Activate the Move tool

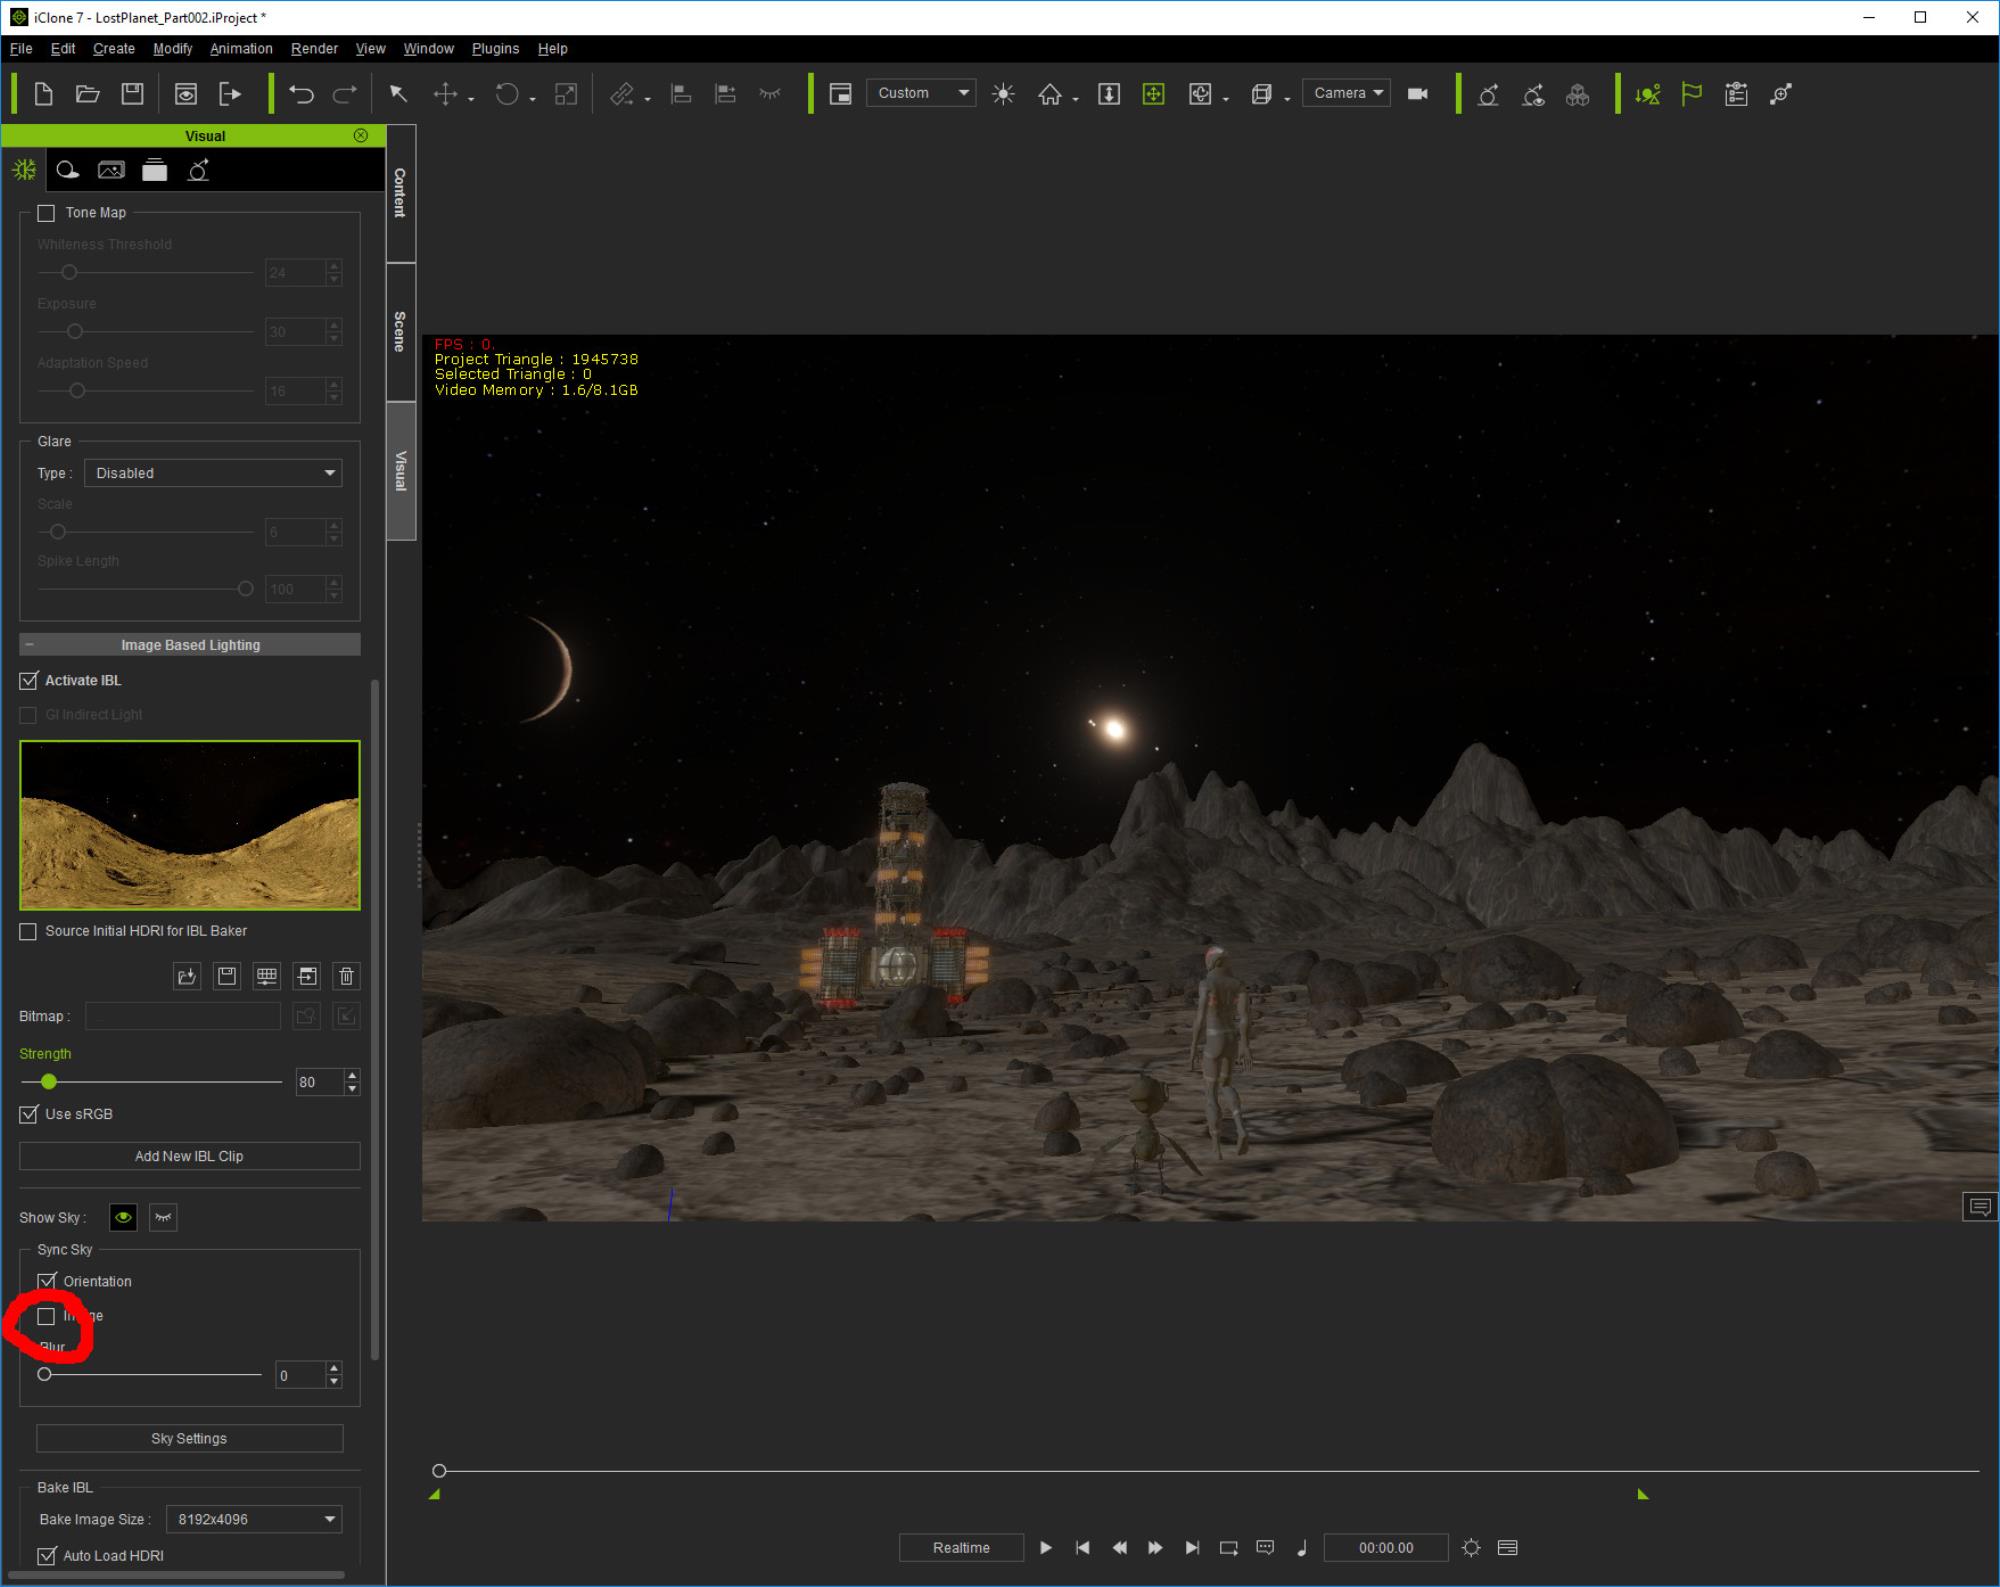[445, 94]
